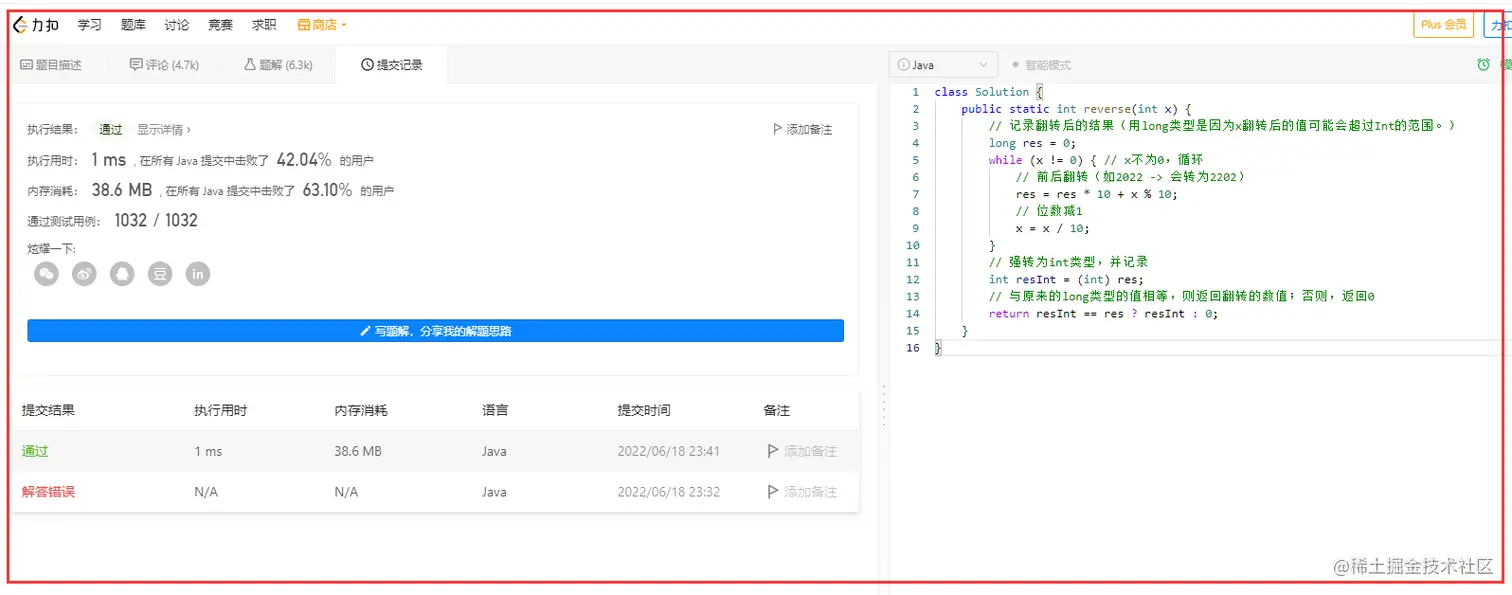Viewport: 1512px width, 595px height.
Task: Click code line 'class Solution {'
Action: pos(989,92)
